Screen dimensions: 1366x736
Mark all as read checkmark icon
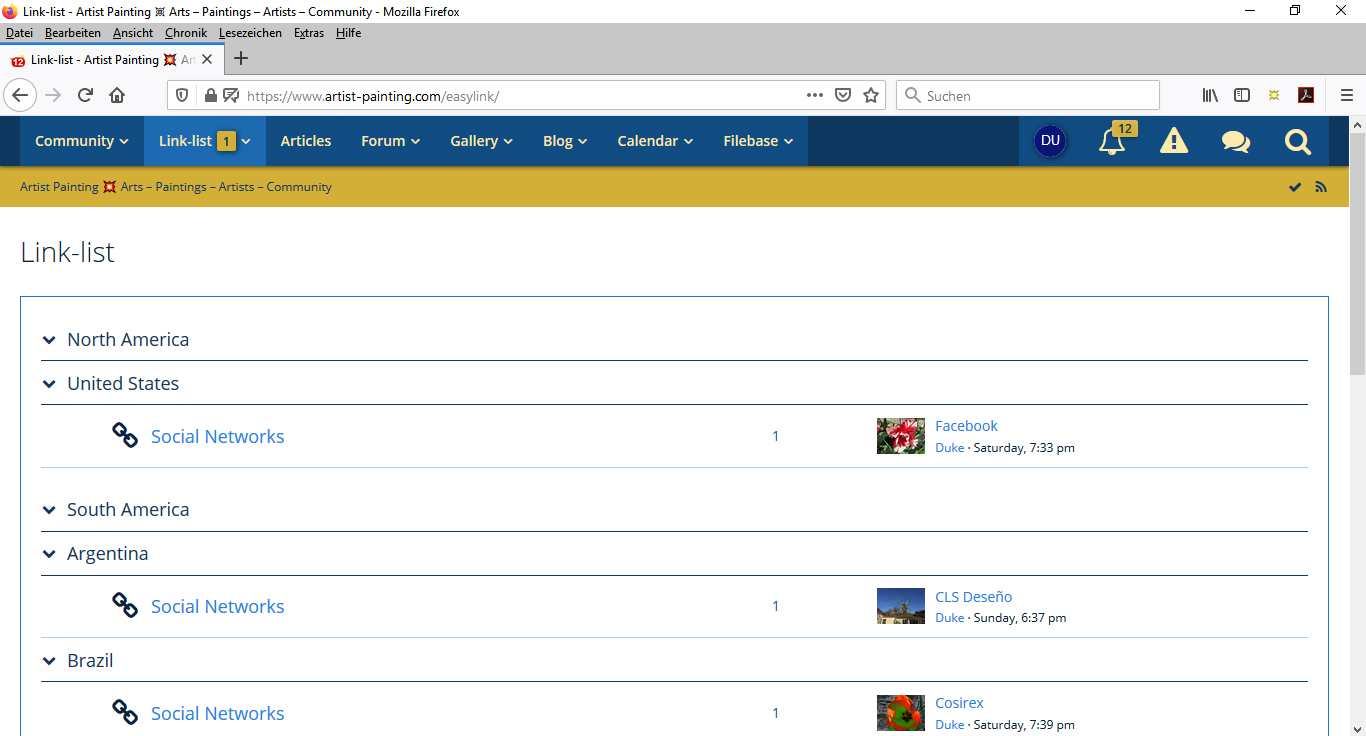[1295, 187]
